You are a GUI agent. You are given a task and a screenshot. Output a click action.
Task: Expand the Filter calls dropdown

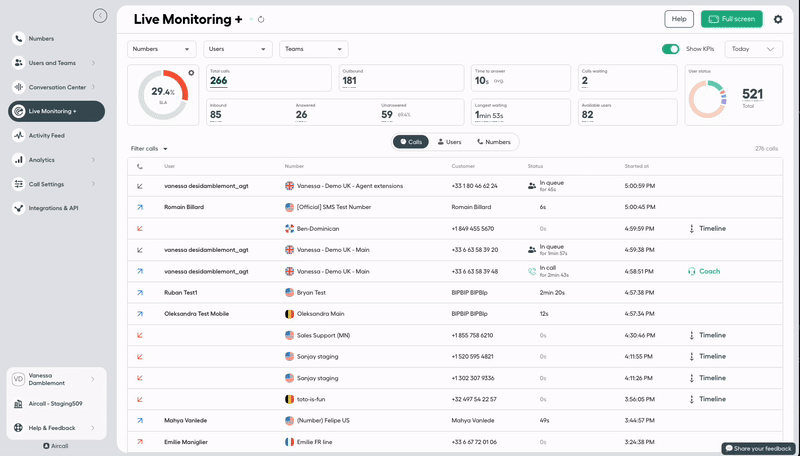[149, 149]
